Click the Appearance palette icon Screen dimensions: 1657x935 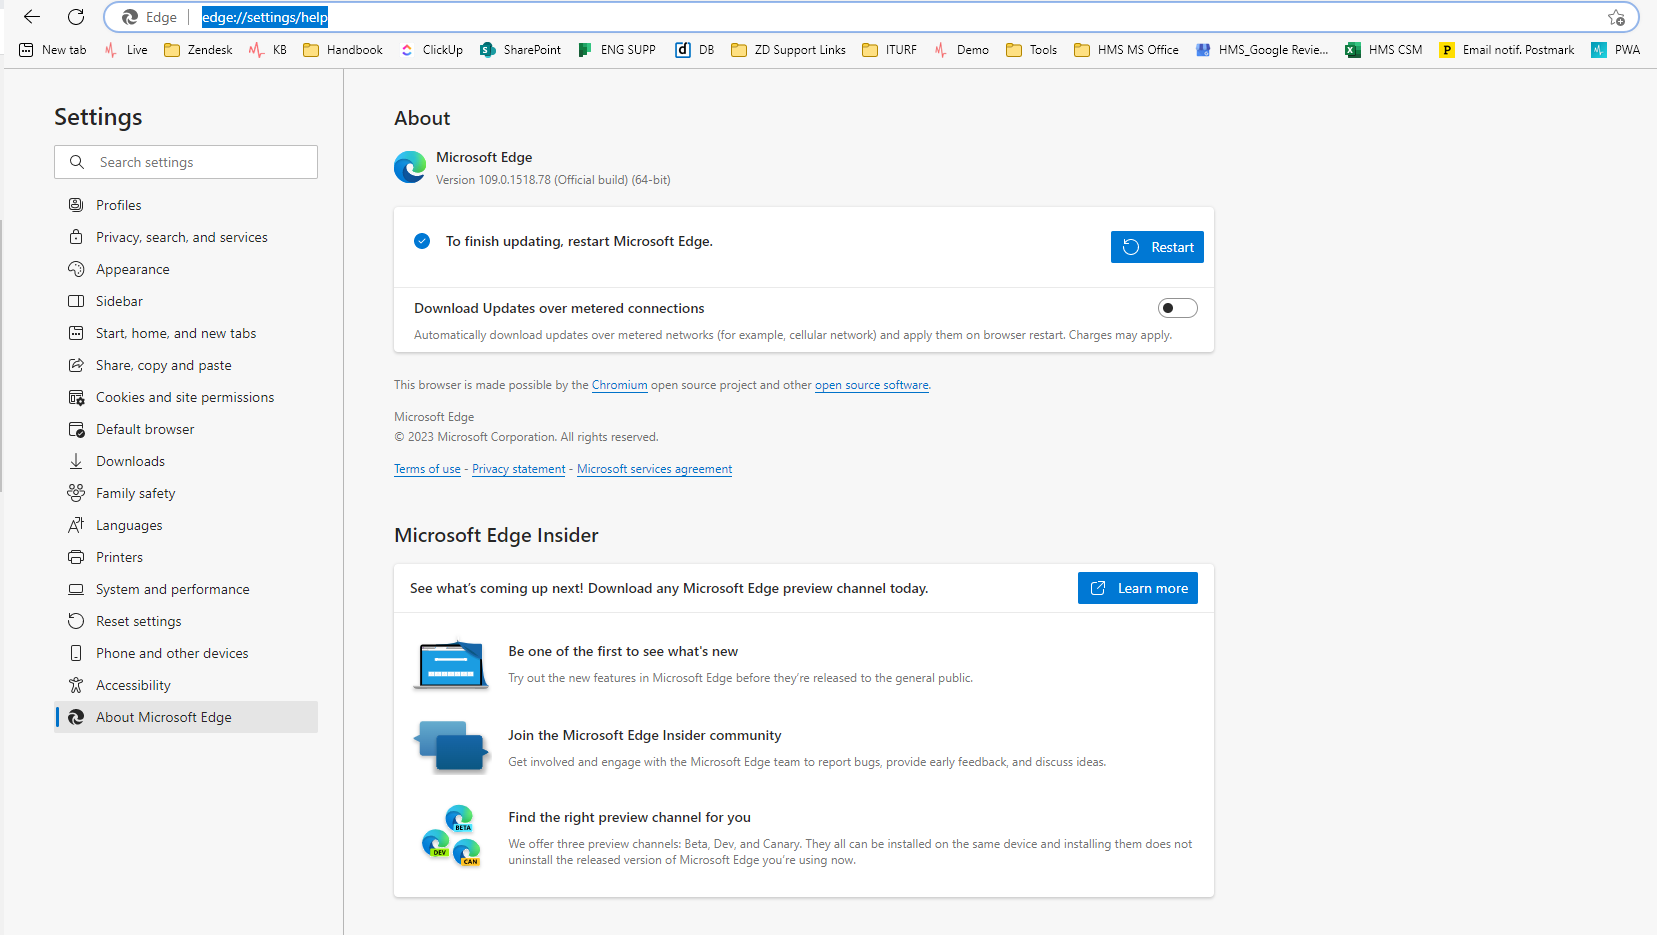[x=76, y=269]
